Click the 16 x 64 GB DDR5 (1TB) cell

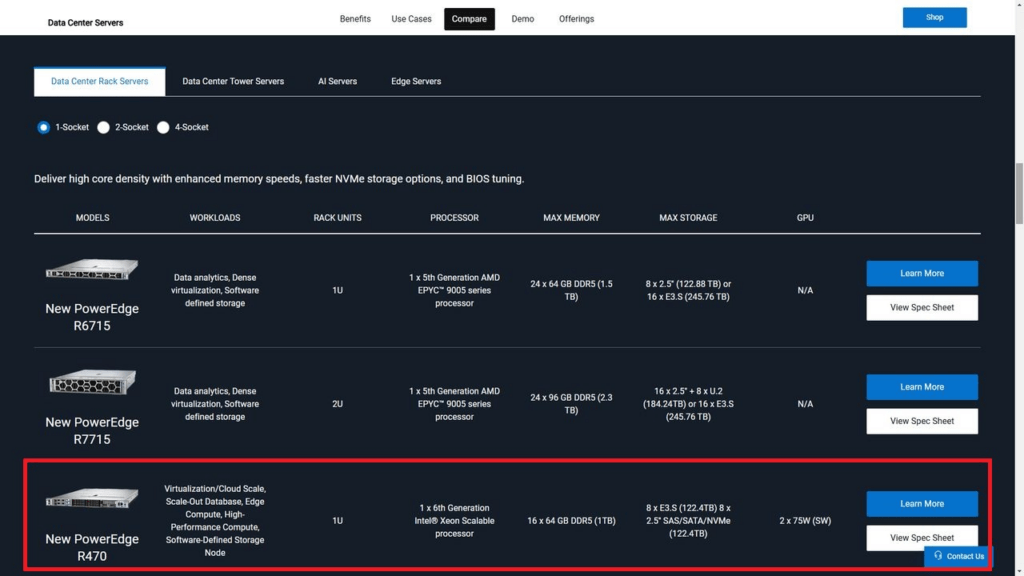click(571, 521)
